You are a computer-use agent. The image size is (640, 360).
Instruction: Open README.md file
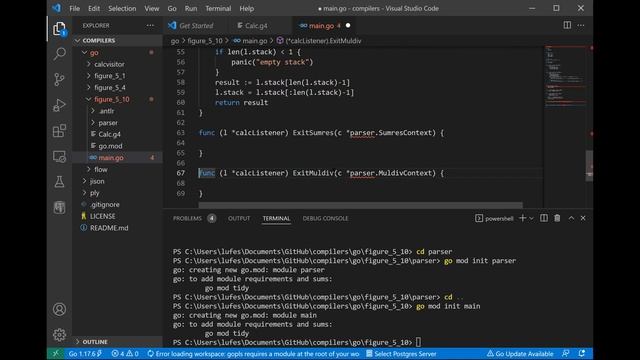109,228
